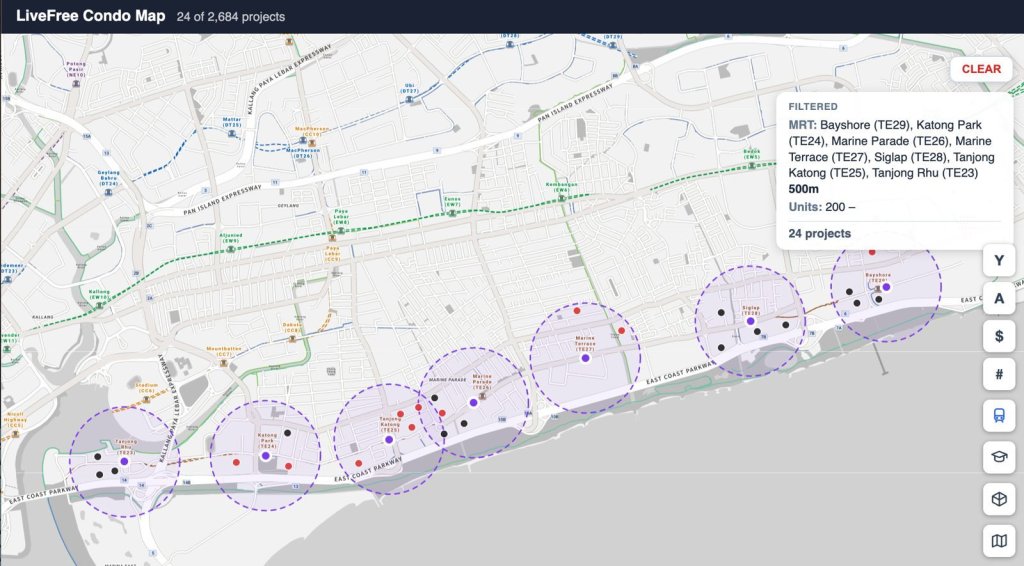Viewport: 1024px width, 566px height.
Task: Click the Mattar (DT25) station icon
Action: click(231, 133)
